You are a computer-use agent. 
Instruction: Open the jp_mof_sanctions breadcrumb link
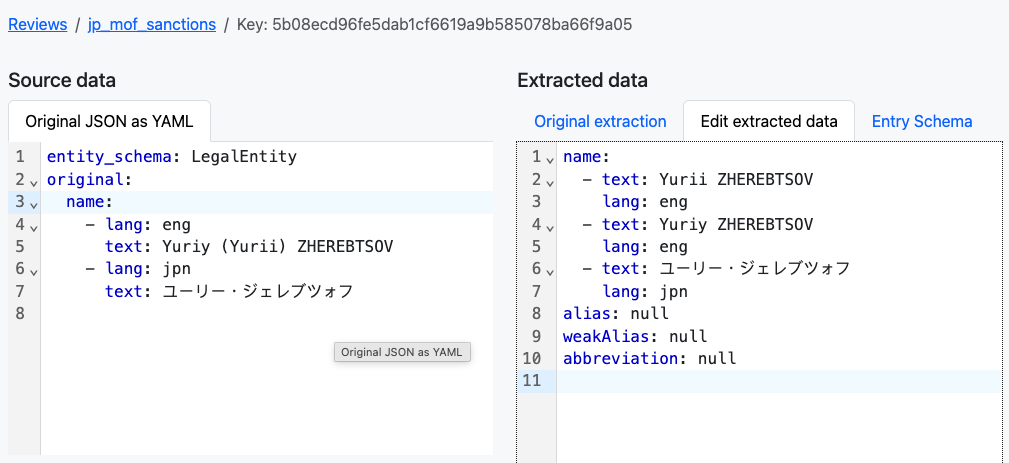(152, 24)
